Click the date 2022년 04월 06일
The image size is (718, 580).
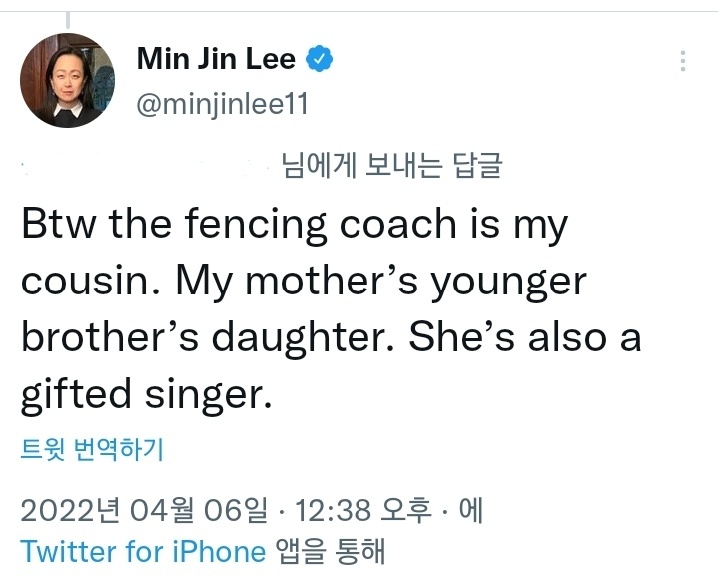(144, 511)
